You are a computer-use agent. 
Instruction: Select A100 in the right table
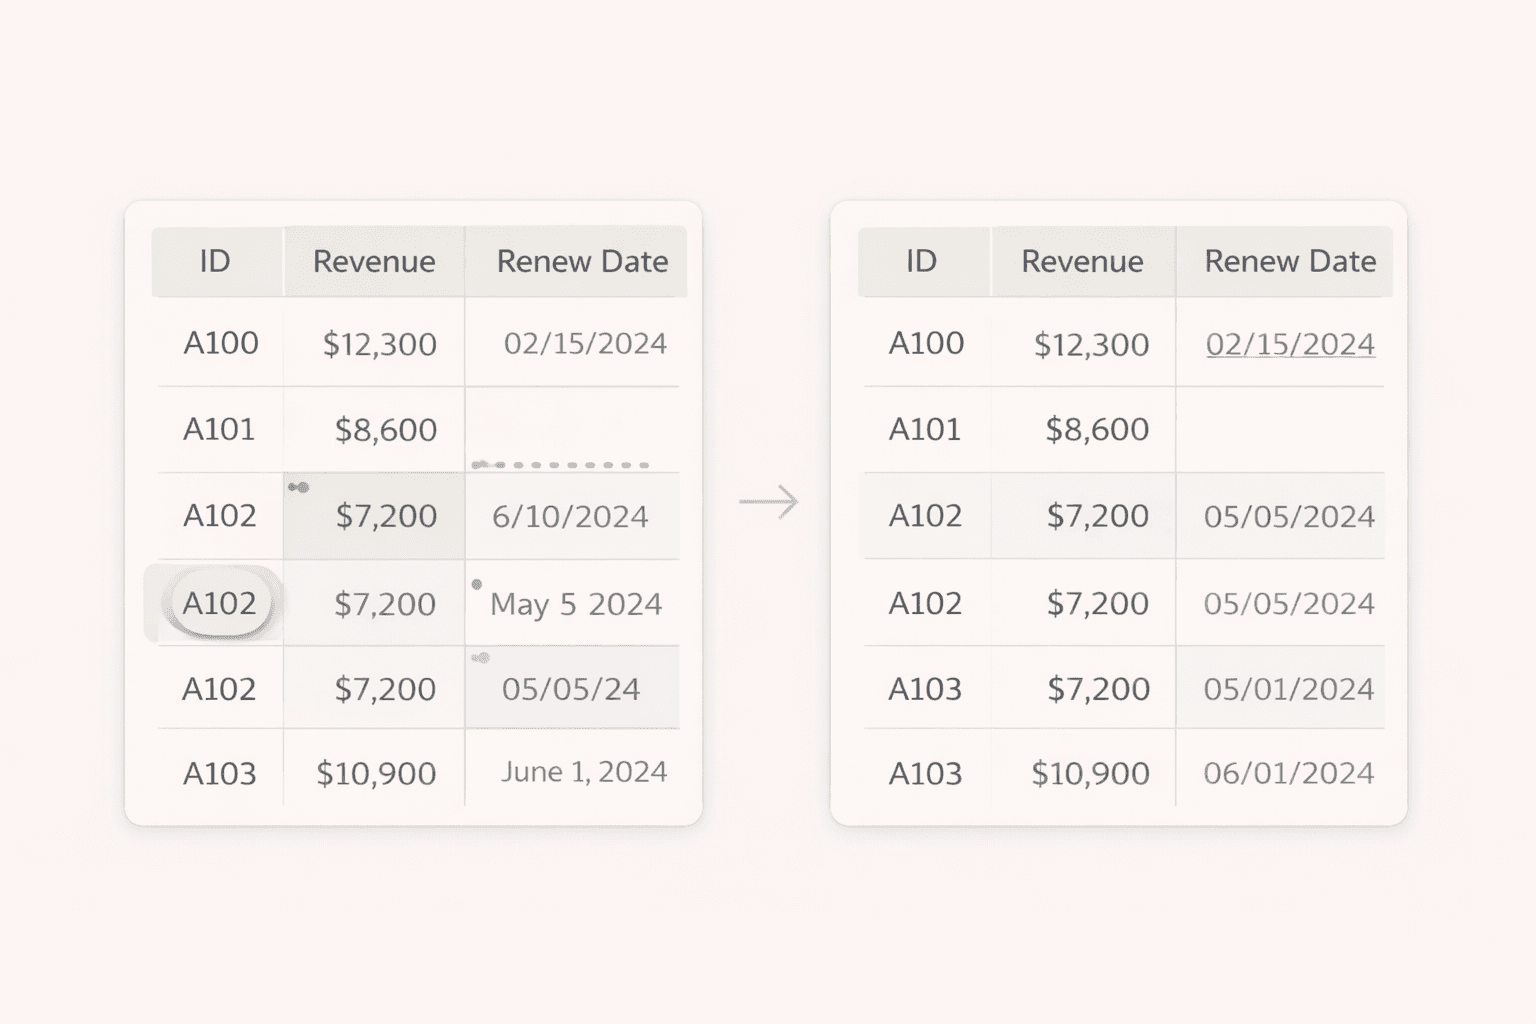pos(926,343)
